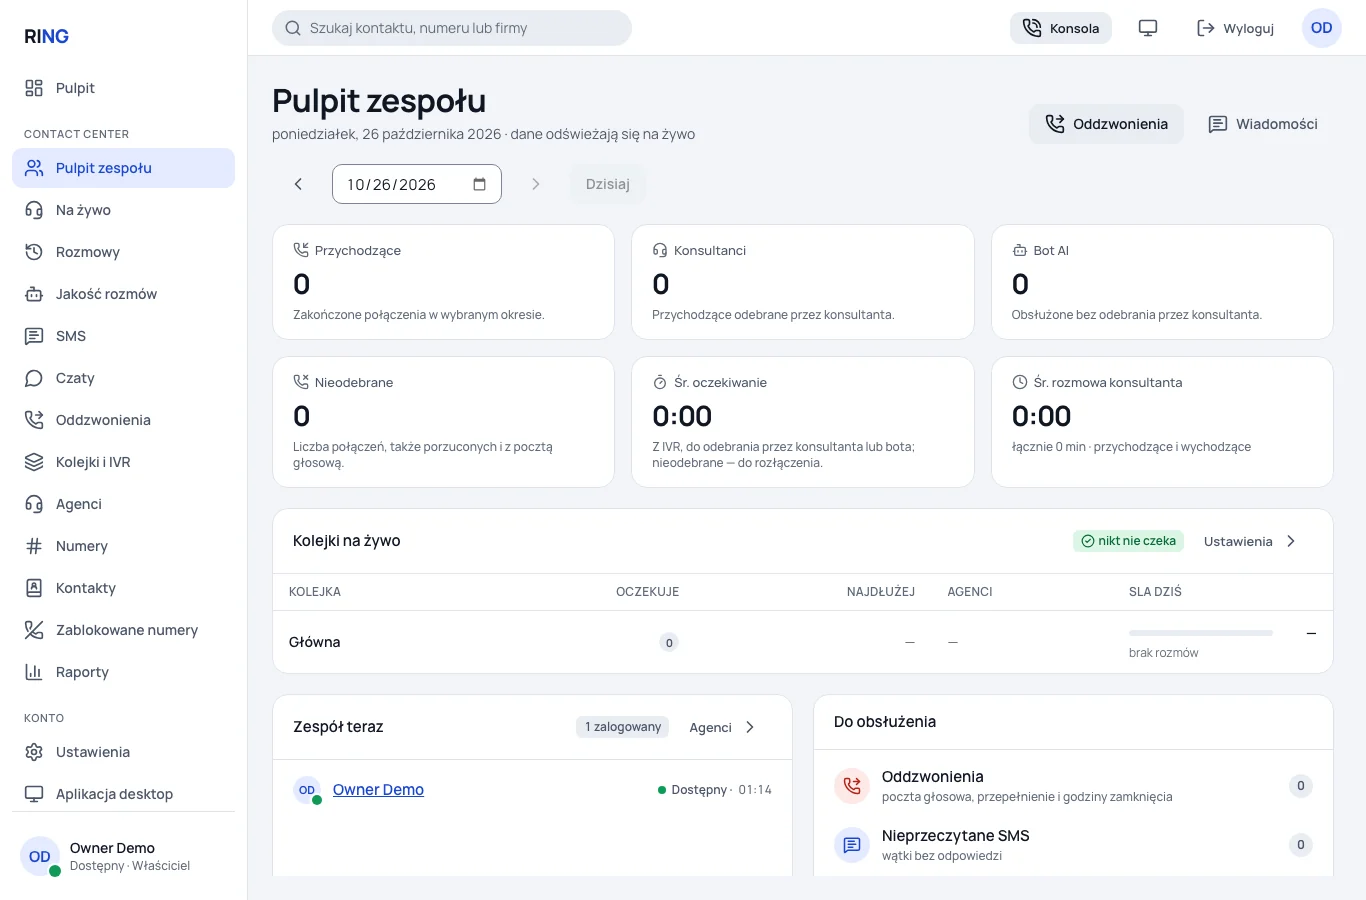
Task: Click the Ustawienia gear icon in sidebar
Action: tap(34, 752)
